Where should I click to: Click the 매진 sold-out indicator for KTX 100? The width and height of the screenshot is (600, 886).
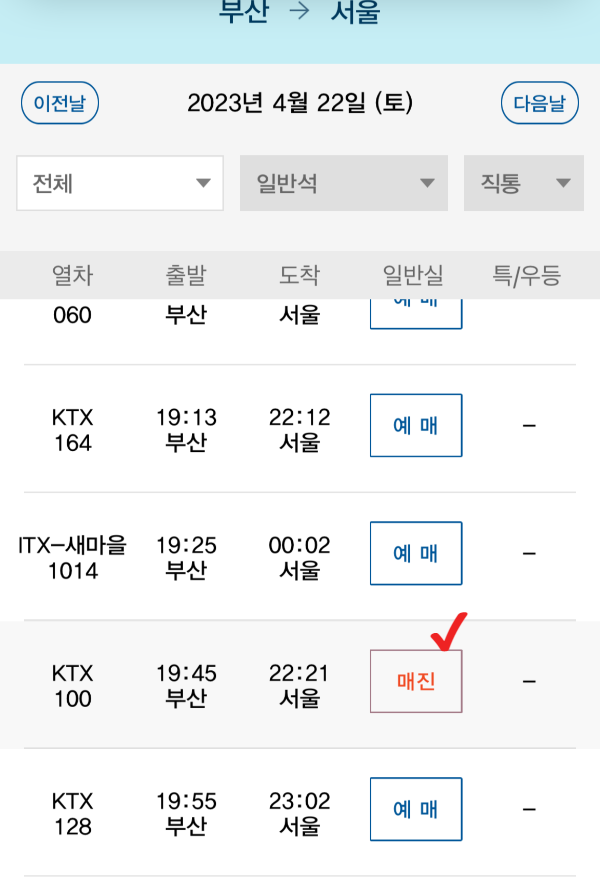[x=415, y=681]
